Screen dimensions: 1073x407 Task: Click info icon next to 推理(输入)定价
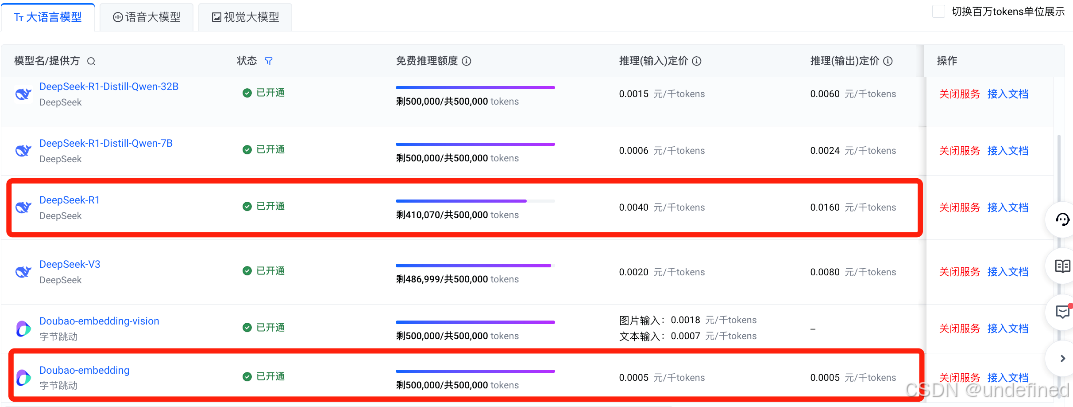pos(697,61)
